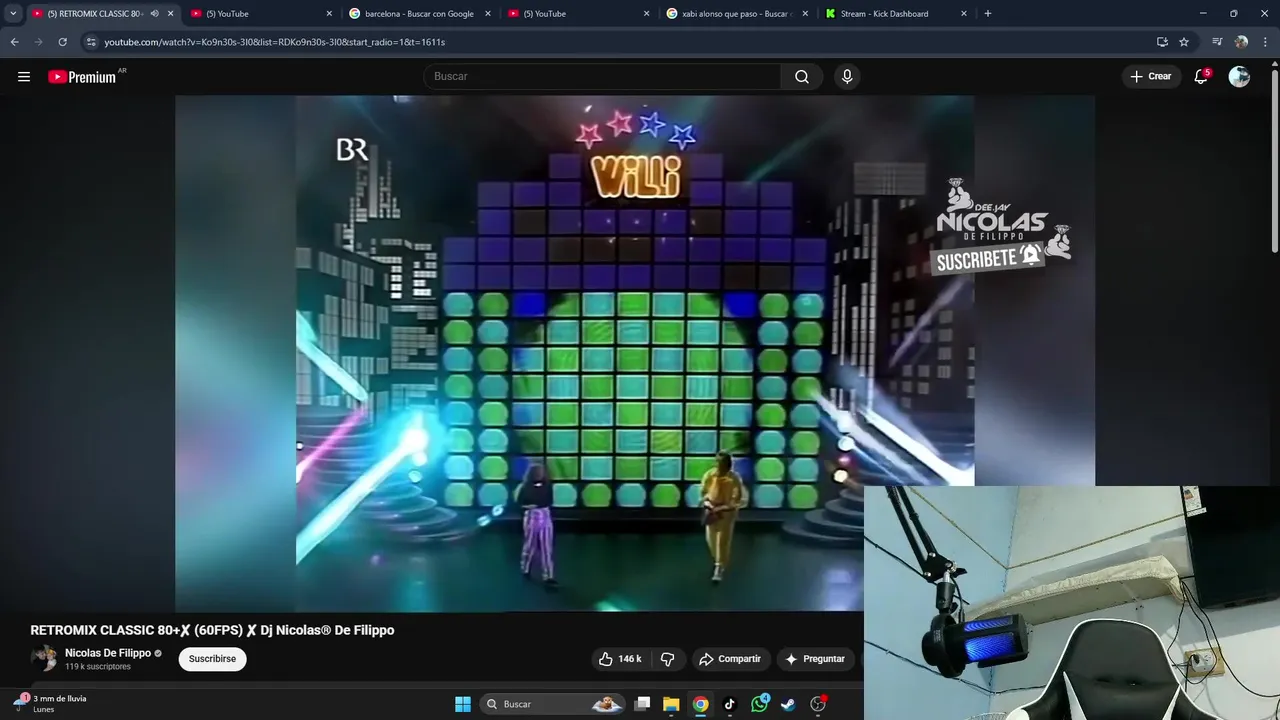The height and width of the screenshot is (720, 1280).
Task: Go to YouTube Premium home logo
Action: click(83, 77)
